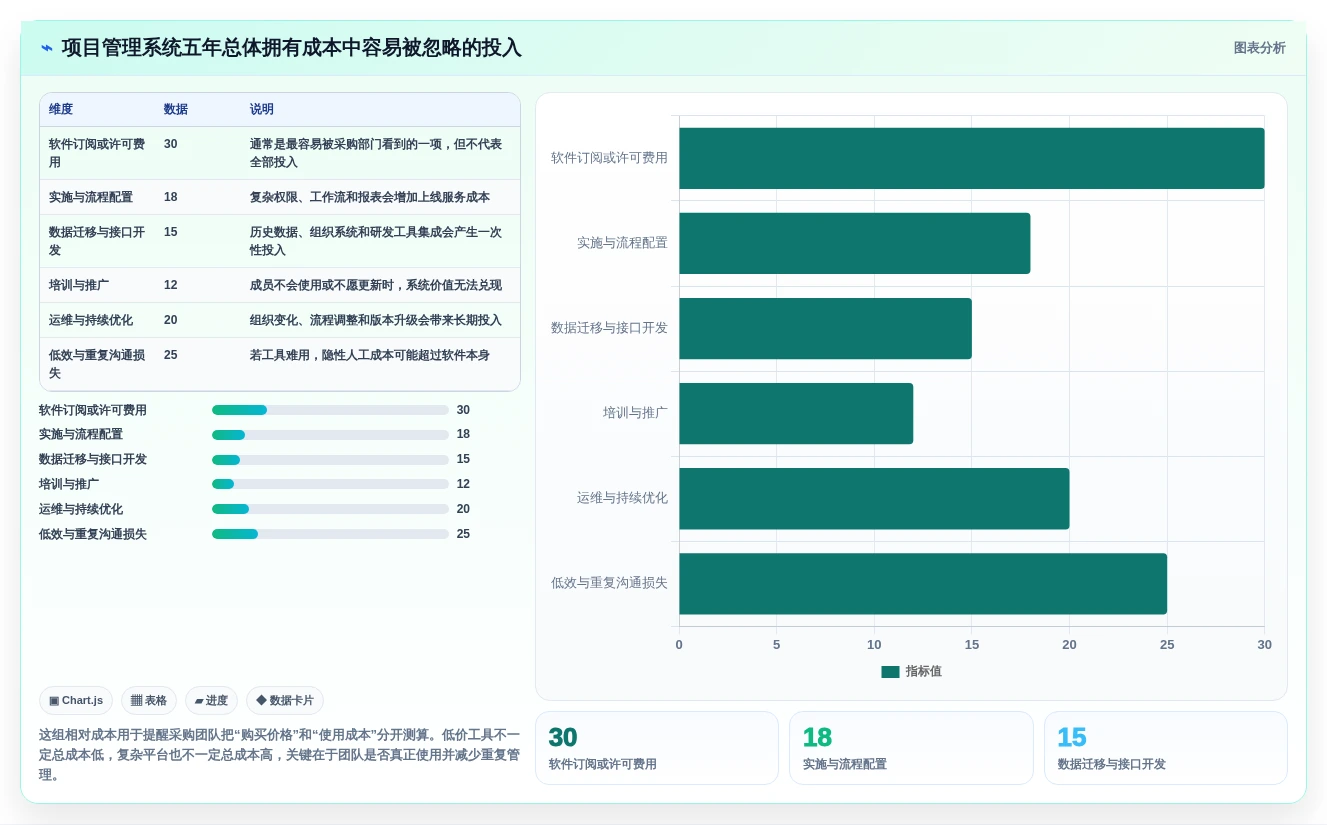Click the lightning icon beside the title
Screen dimensions: 1327x825
[x=47, y=48]
